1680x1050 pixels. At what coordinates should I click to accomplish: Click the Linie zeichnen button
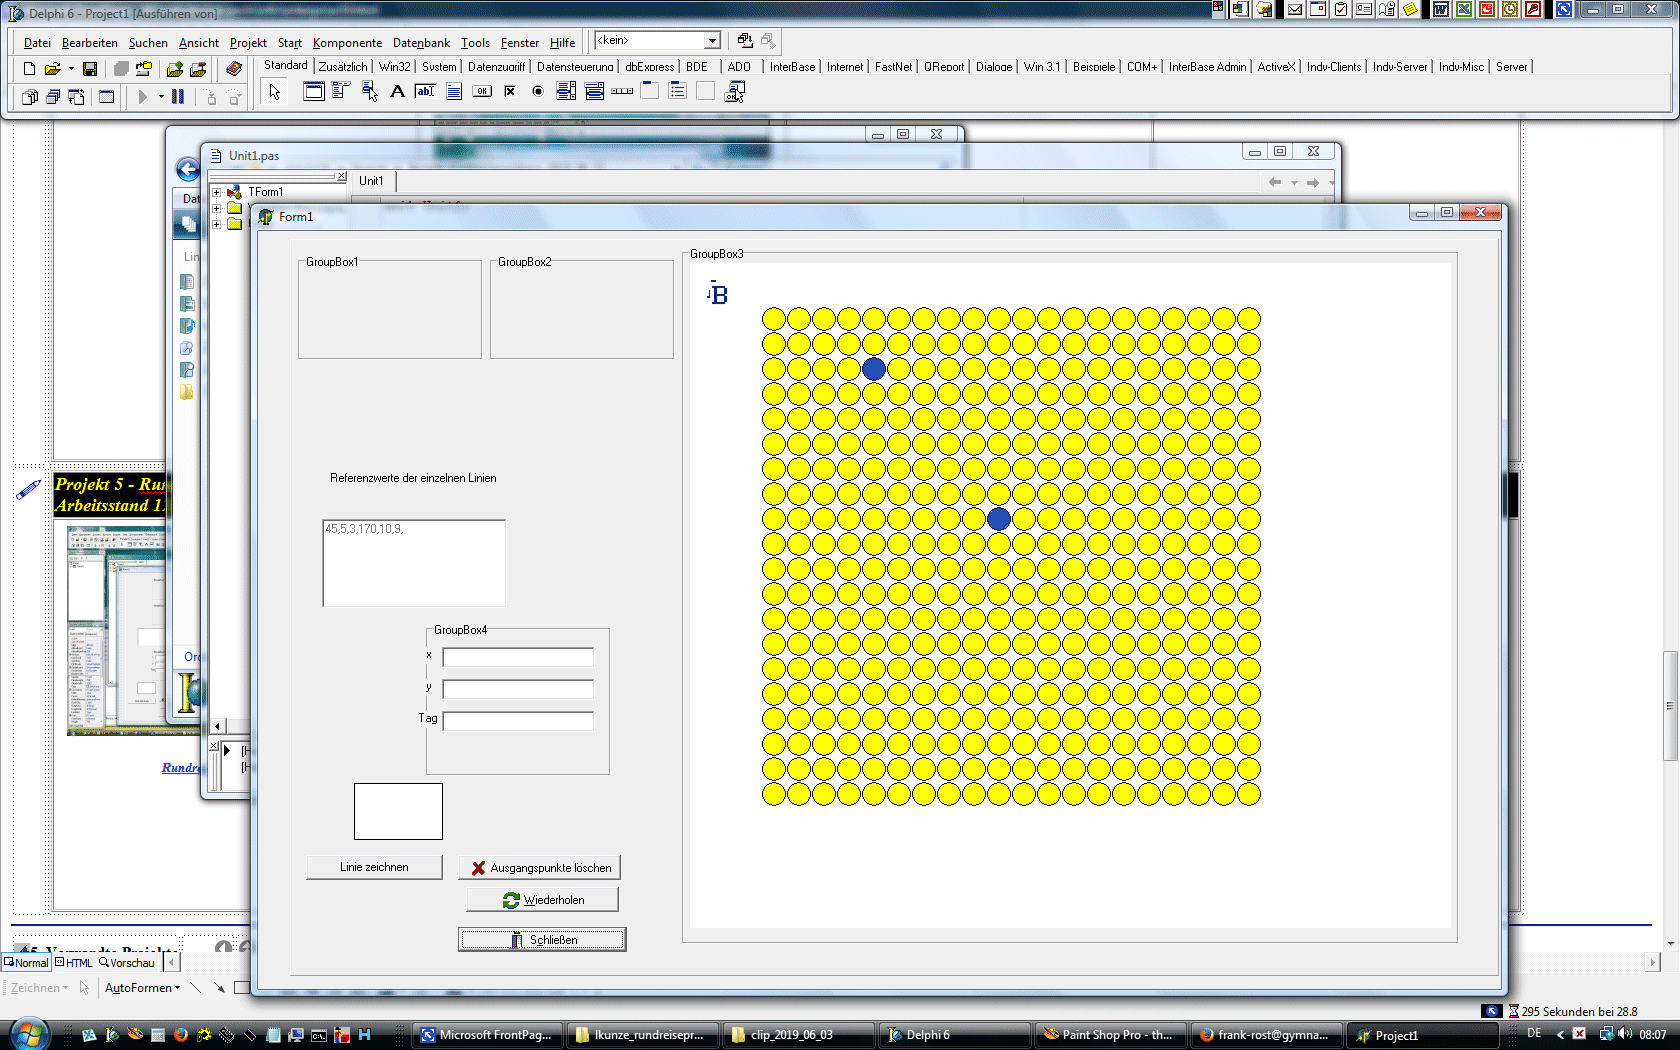374,867
